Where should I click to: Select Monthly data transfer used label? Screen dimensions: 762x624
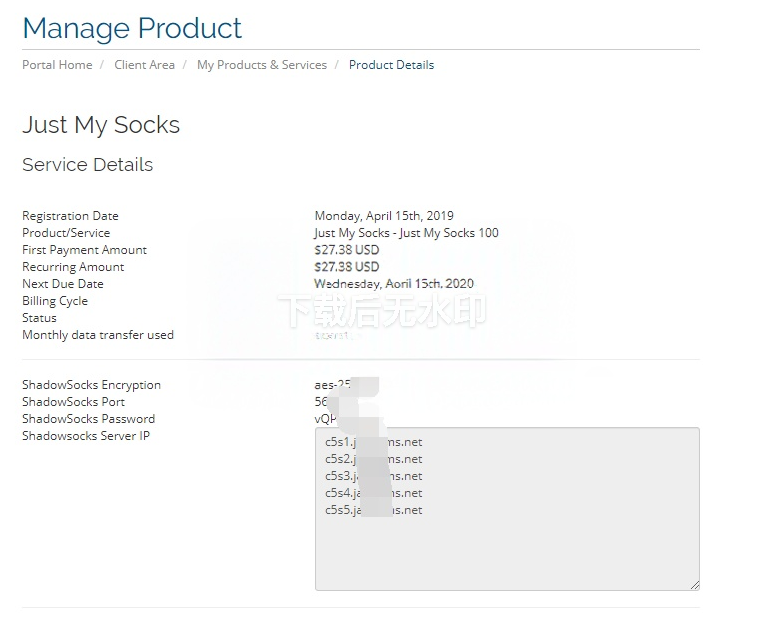point(98,335)
